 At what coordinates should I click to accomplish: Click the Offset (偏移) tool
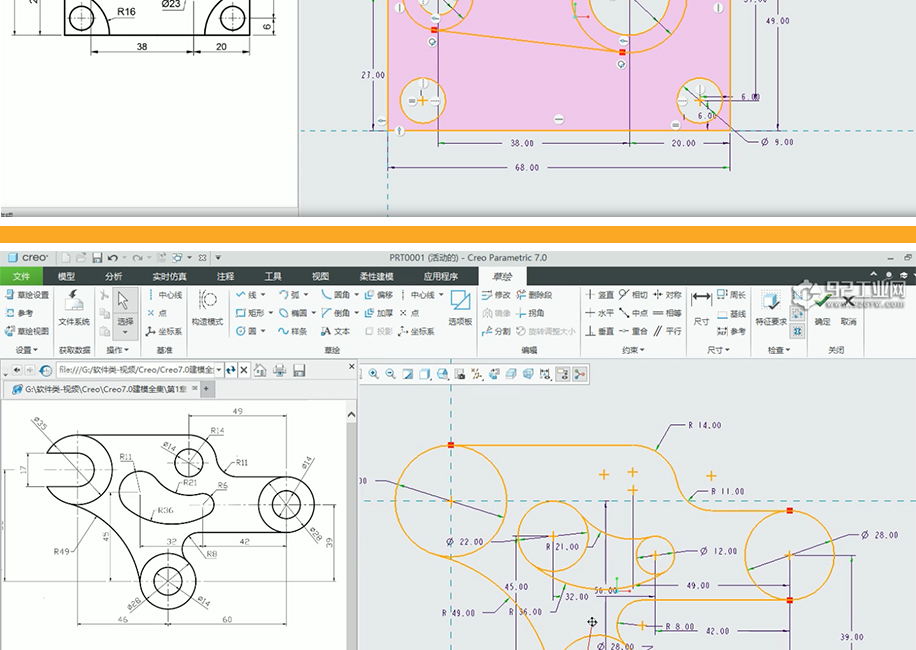[x=379, y=295]
